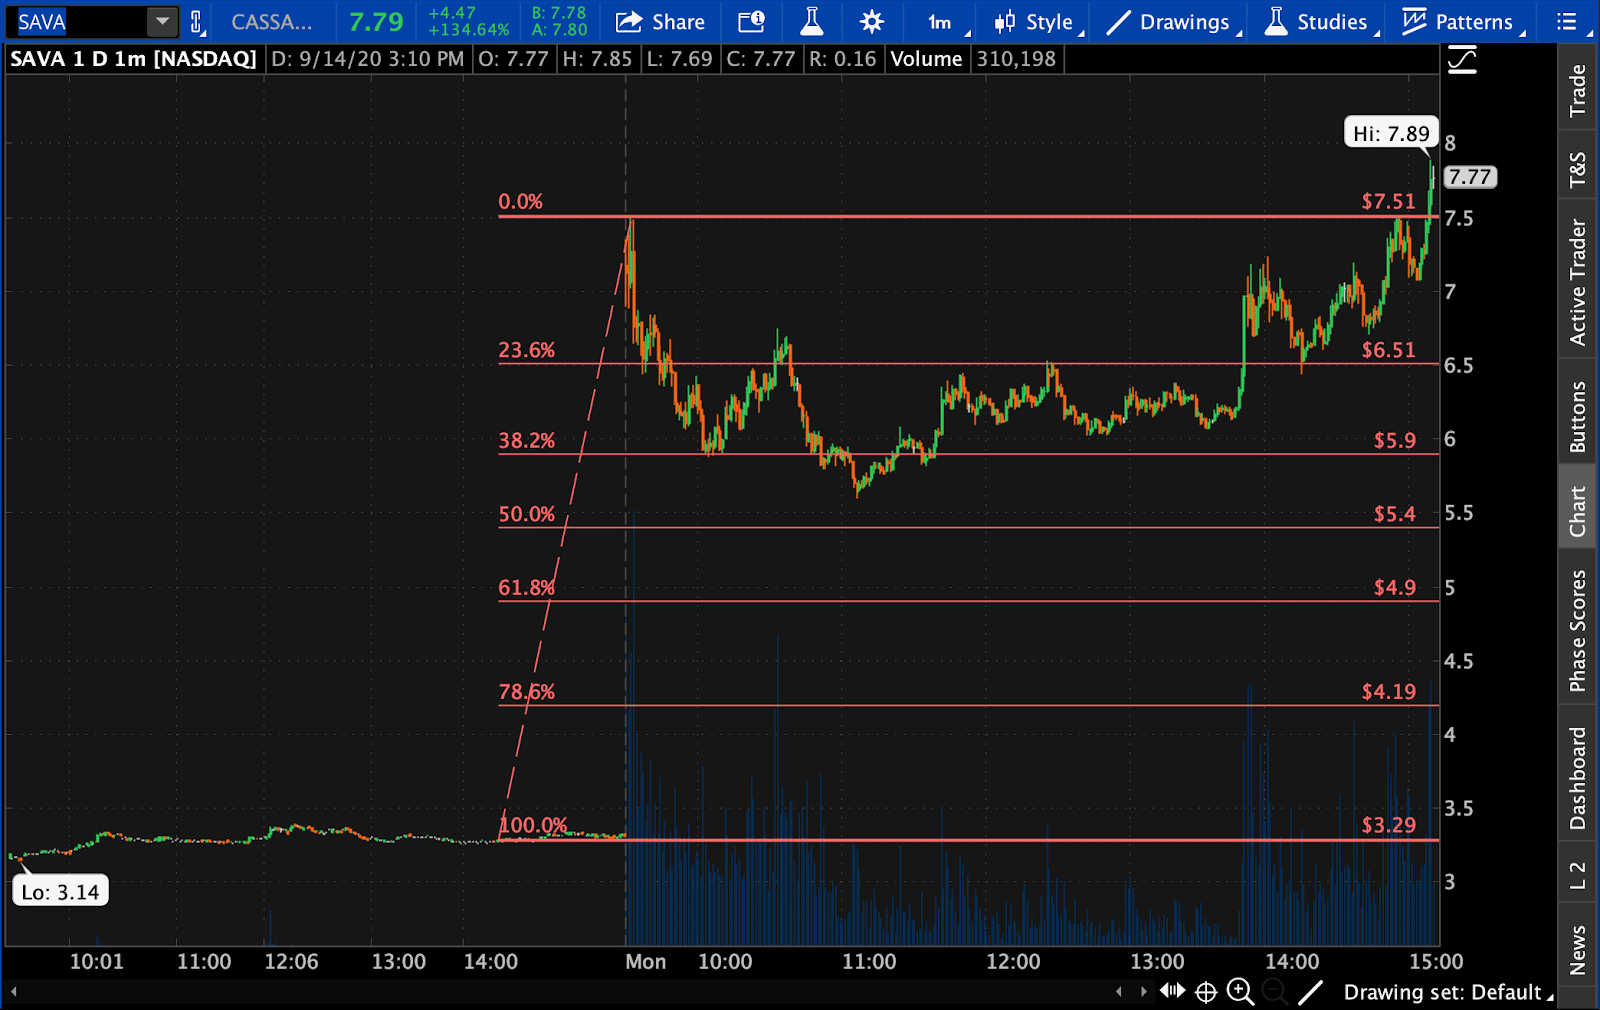The width and height of the screenshot is (1600, 1010).
Task: Click the 23.6% Fibonacci level label
Action: (526, 350)
